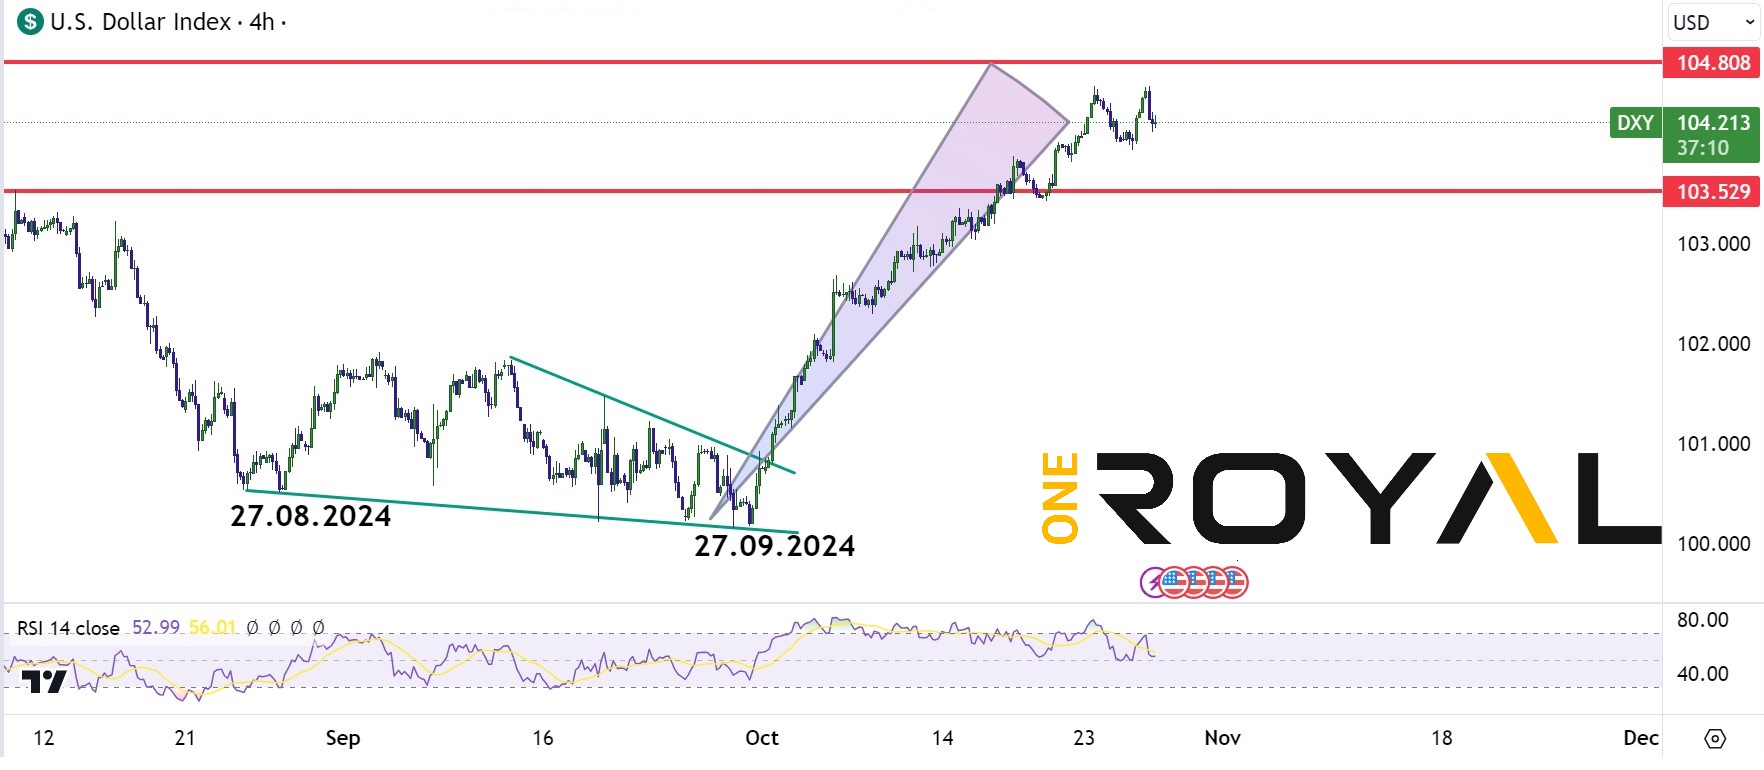The height and width of the screenshot is (770, 1764).
Task: Click the 27.08.2024 date annotation
Action: (311, 516)
